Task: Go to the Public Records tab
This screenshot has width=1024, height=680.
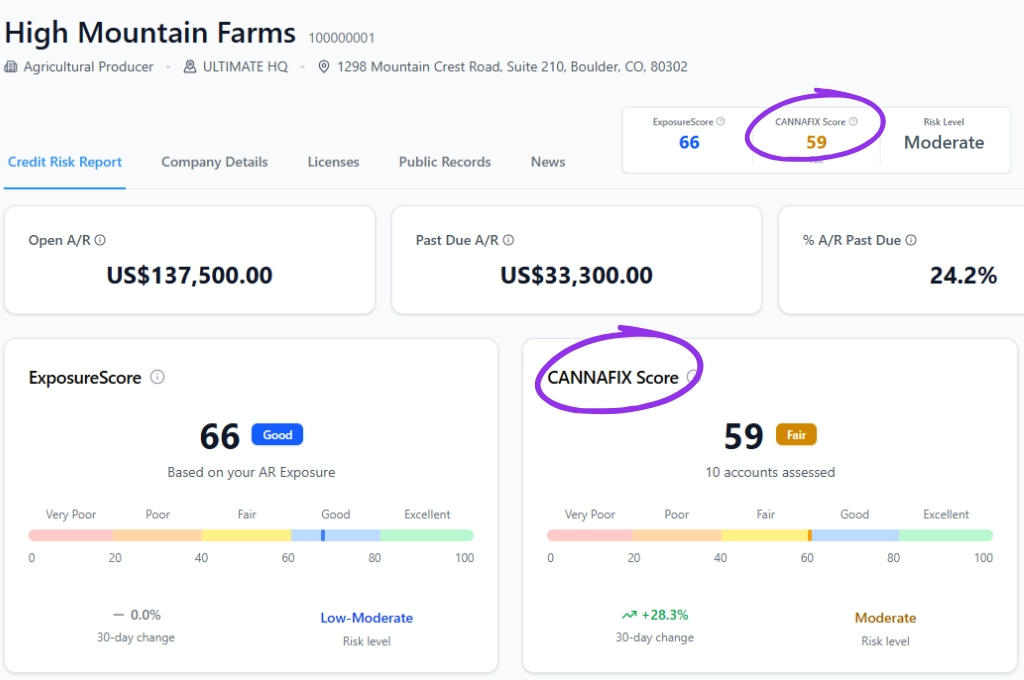Action: (x=445, y=162)
